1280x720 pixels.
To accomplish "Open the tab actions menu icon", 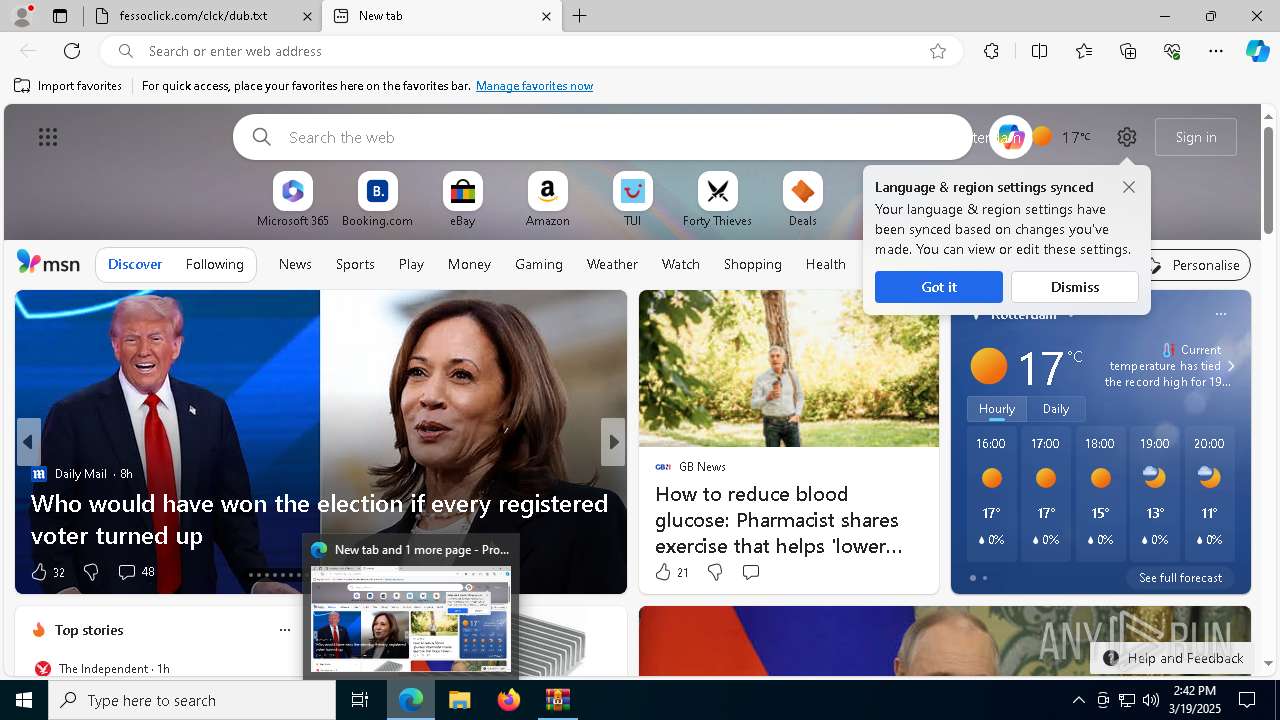I will point(60,16).
